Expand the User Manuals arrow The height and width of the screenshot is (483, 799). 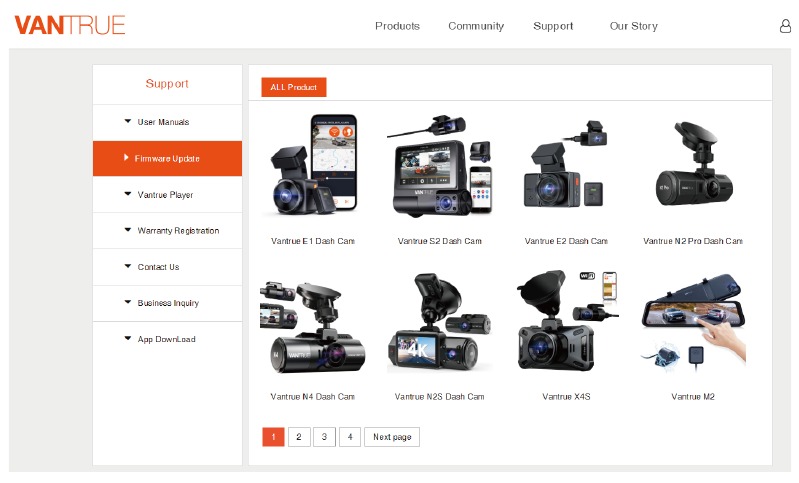[x=127, y=121]
